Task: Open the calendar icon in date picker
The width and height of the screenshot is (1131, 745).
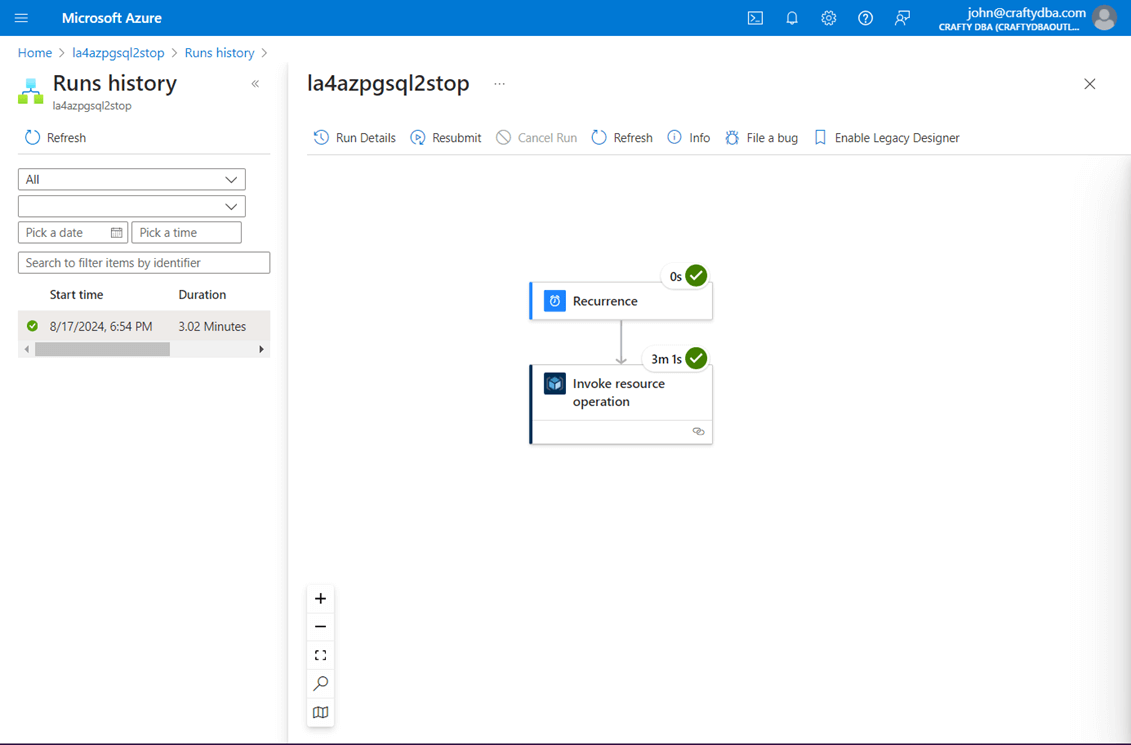Action: click(116, 232)
